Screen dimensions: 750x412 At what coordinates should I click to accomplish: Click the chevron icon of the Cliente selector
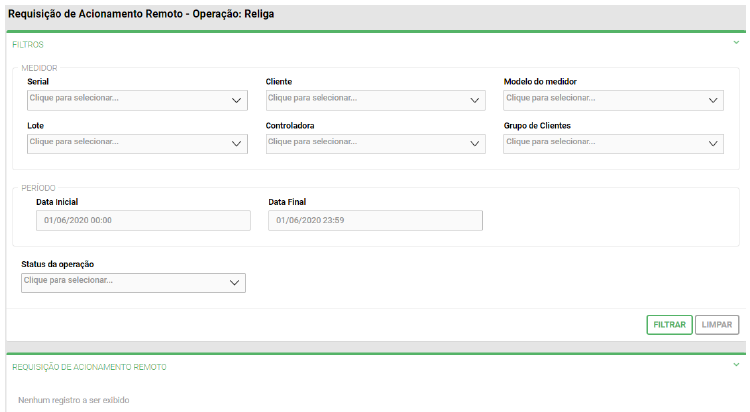[x=475, y=100]
